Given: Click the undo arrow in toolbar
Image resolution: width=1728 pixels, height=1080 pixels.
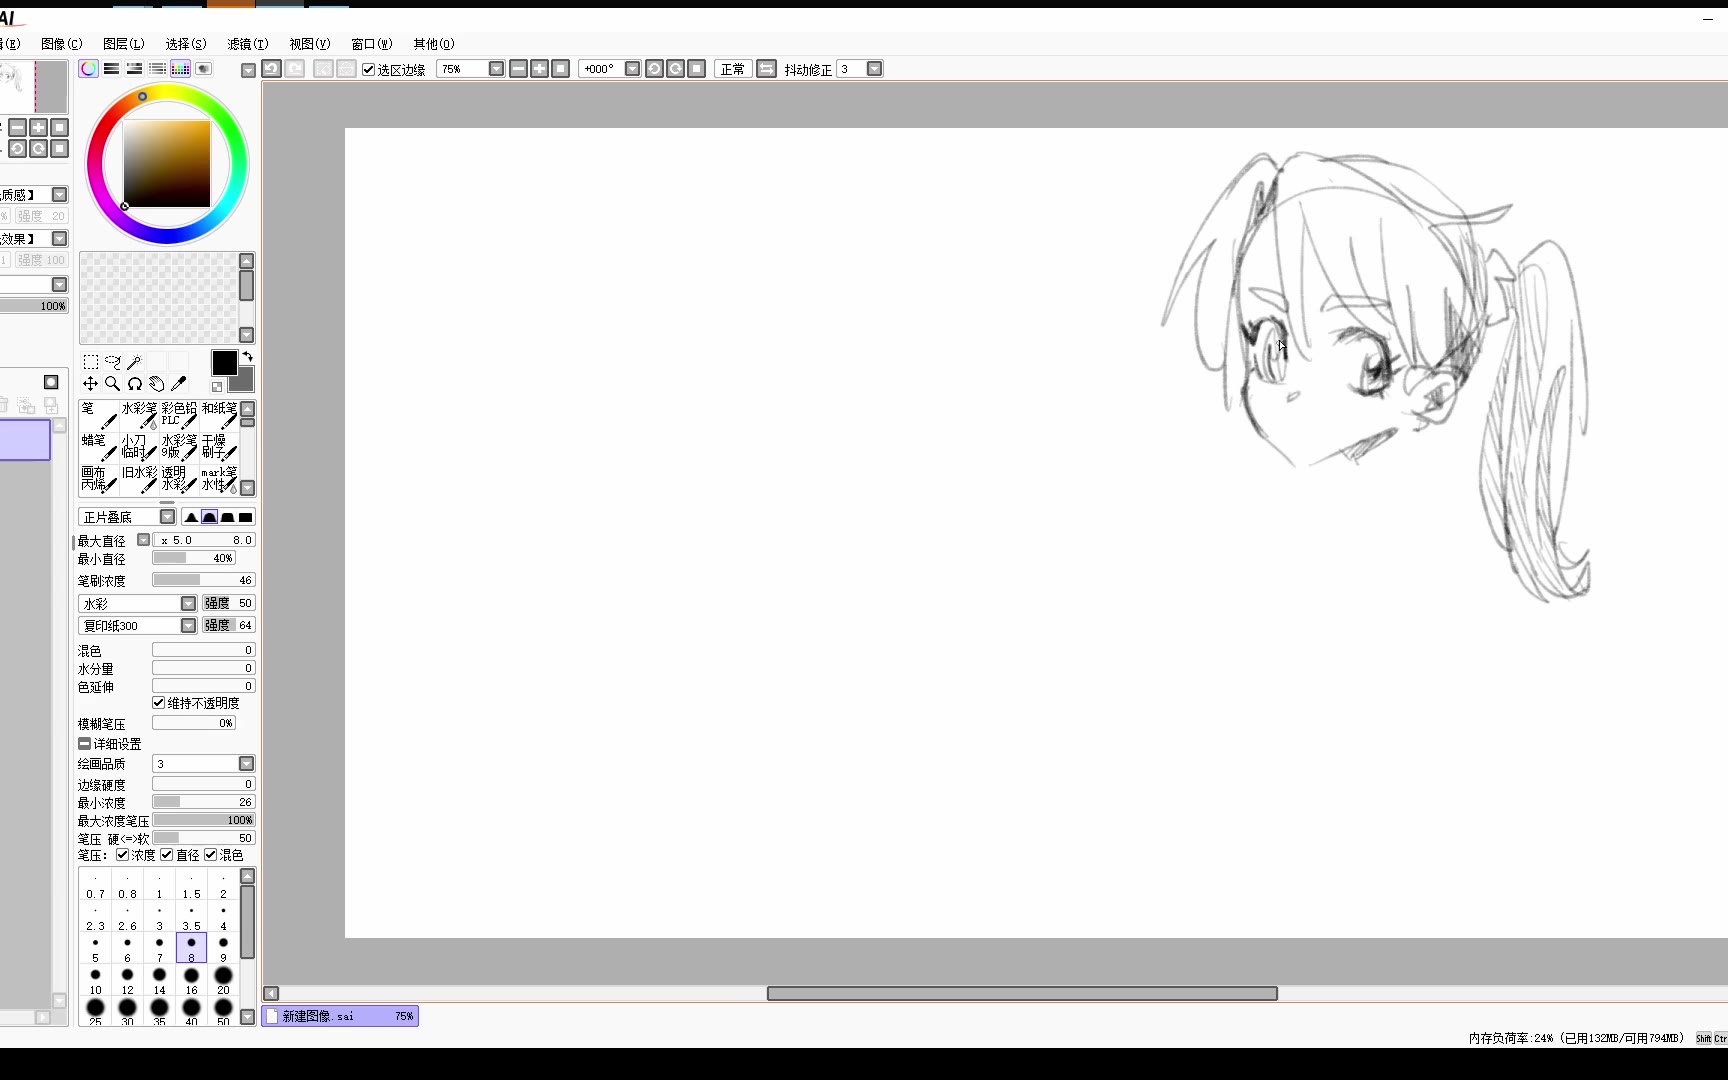Looking at the screenshot, I should pyautogui.click(x=271, y=69).
